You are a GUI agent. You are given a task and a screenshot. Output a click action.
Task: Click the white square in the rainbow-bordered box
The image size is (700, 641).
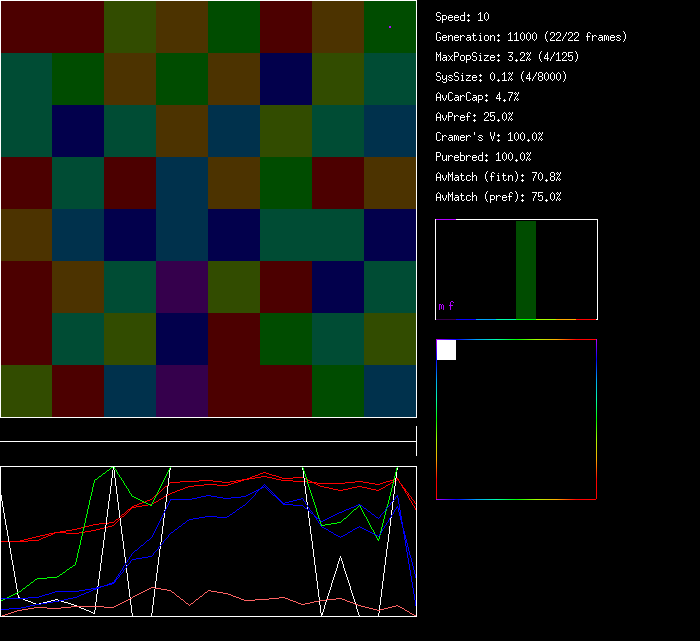(x=447, y=350)
